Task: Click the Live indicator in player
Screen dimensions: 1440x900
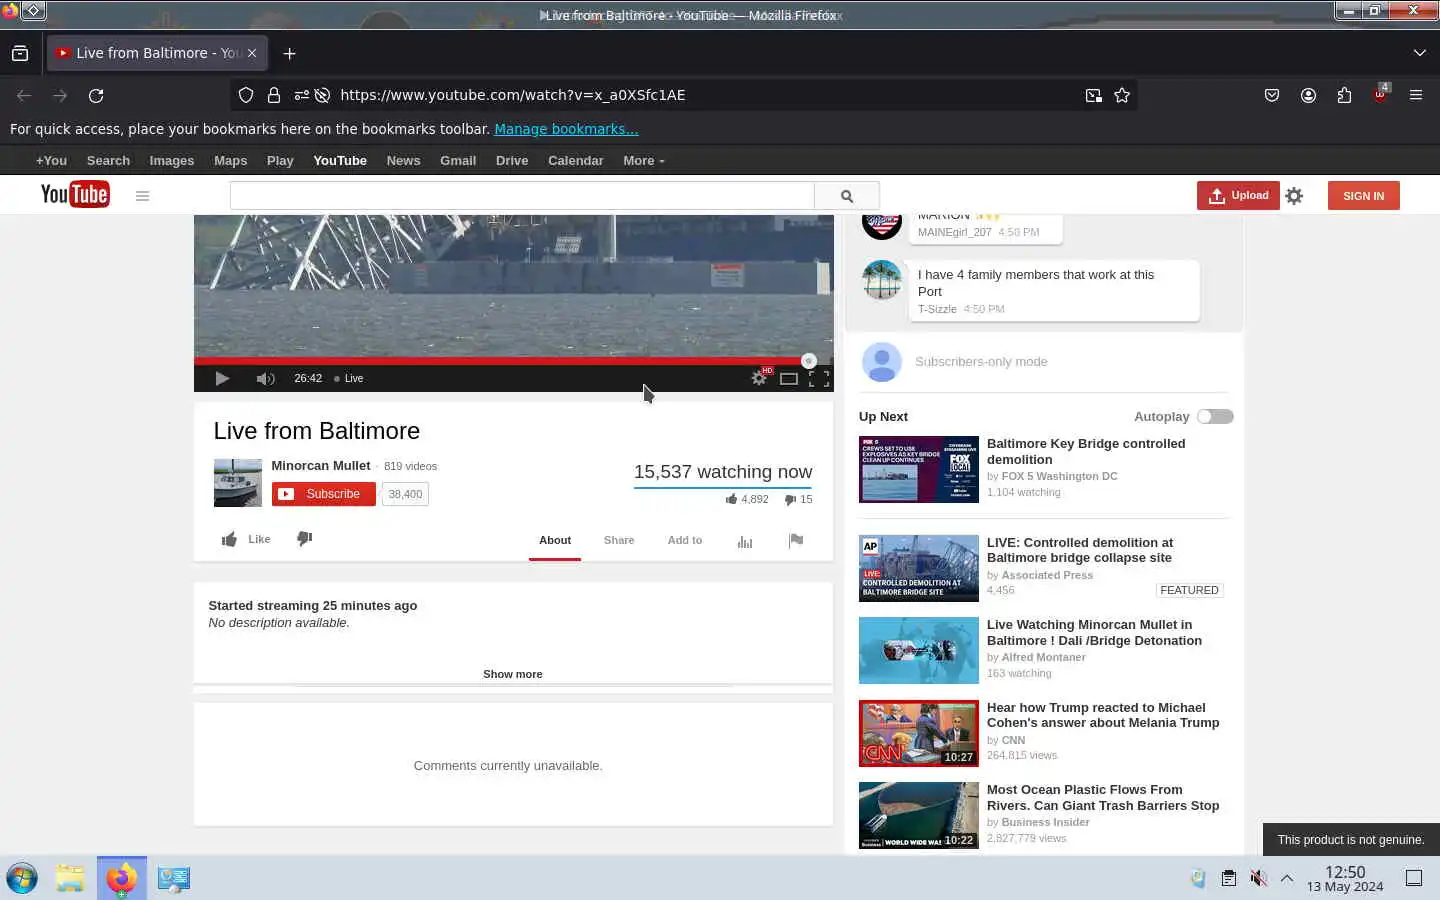Action: [x=349, y=378]
